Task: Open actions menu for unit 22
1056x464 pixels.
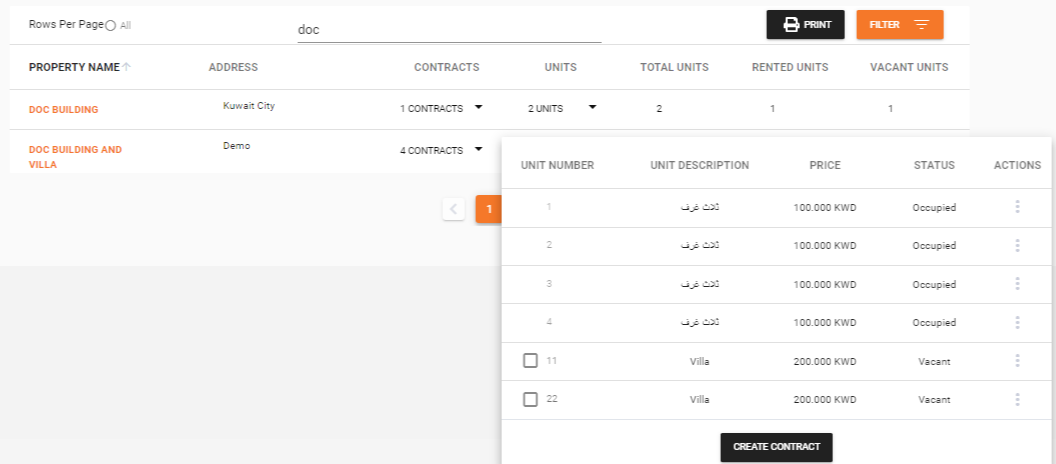Action: pyautogui.click(x=1017, y=399)
